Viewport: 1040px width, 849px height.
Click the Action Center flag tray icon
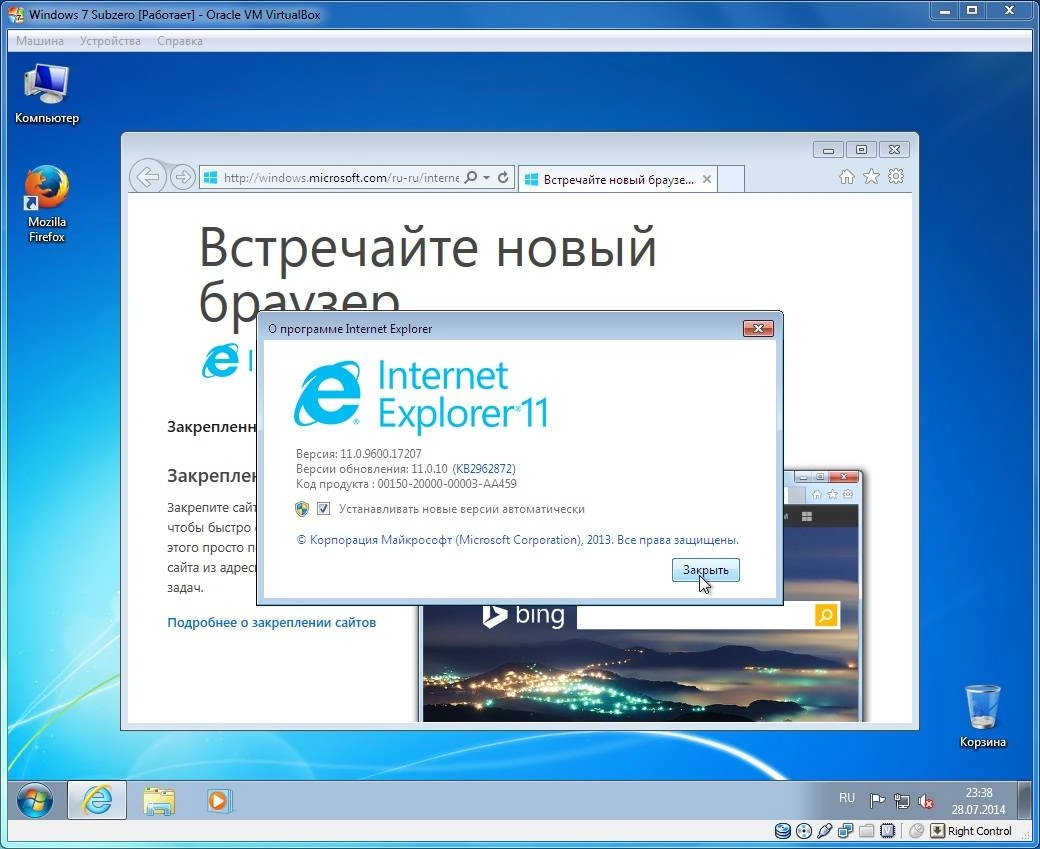pos(877,801)
